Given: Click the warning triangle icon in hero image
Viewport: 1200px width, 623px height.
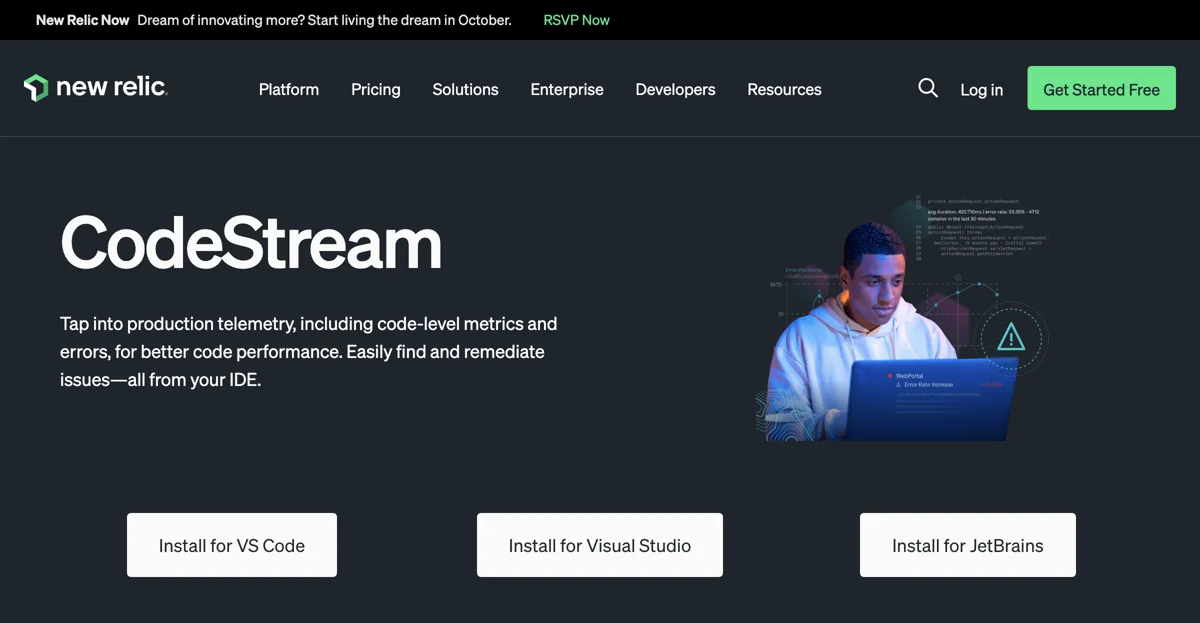Looking at the screenshot, I should (1010, 337).
